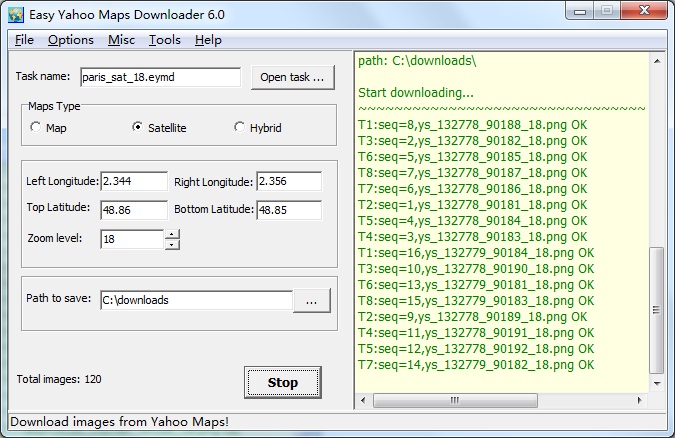Browse for save folder with ellipsis button
This screenshot has height=438, width=675.
(x=312, y=301)
